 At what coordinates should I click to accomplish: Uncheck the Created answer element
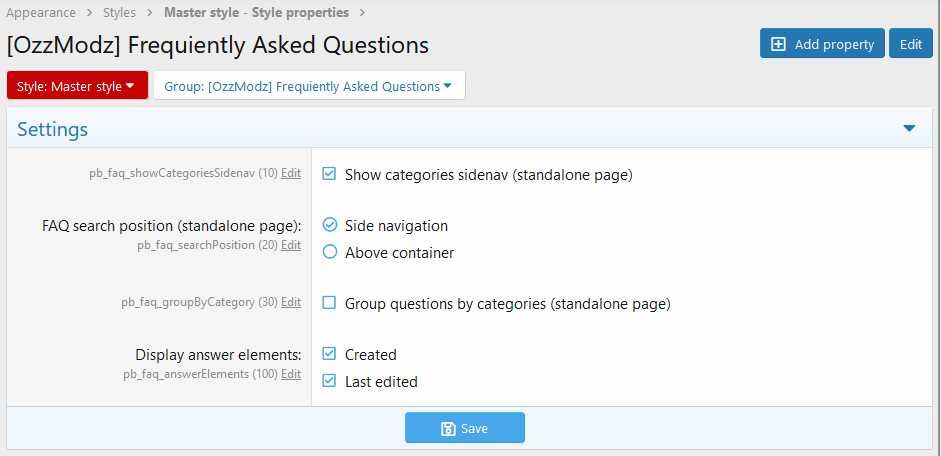click(329, 353)
